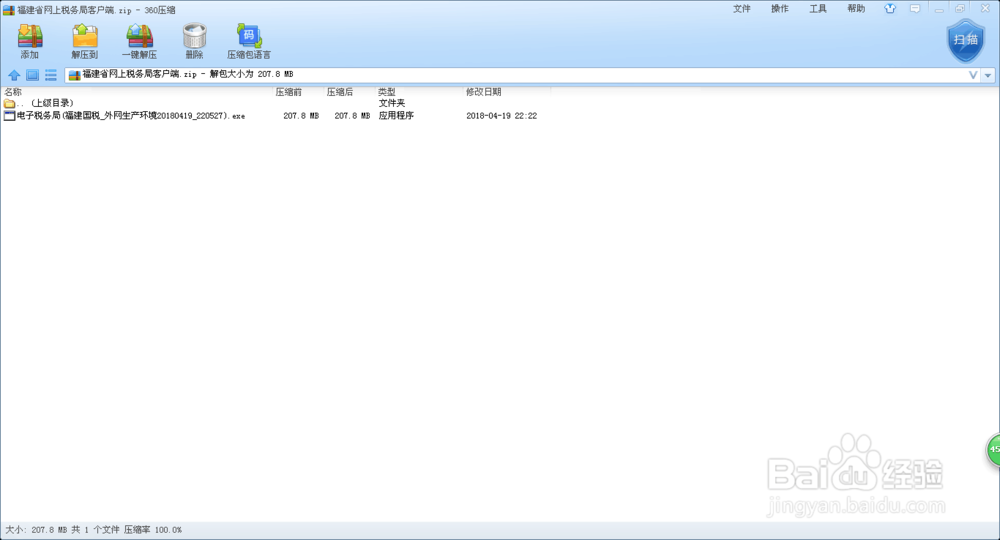Open the 压缩包语言 archive language icon
Image resolution: width=1000 pixels, height=540 pixels.
click(249, 36)
